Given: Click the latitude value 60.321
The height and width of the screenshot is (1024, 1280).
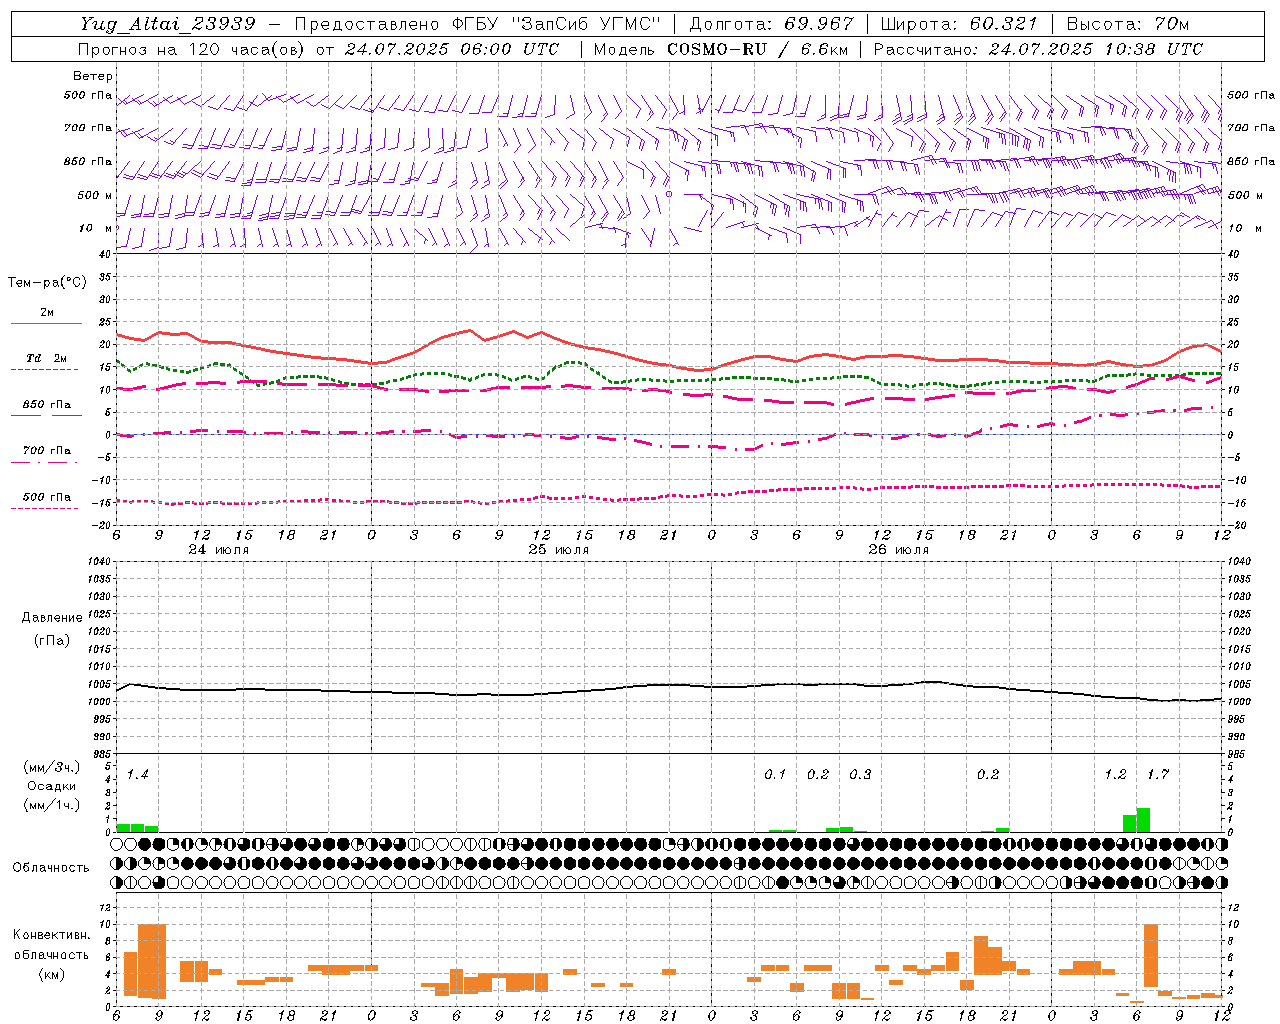Looking at the screenshot, I should tap(1003, 24).
